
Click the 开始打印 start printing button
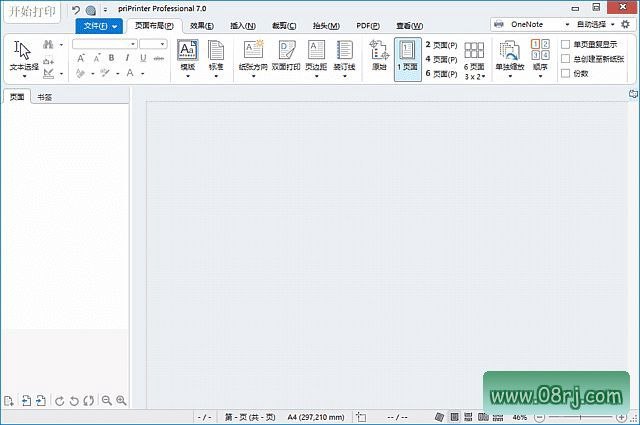[x=32, y=11]
